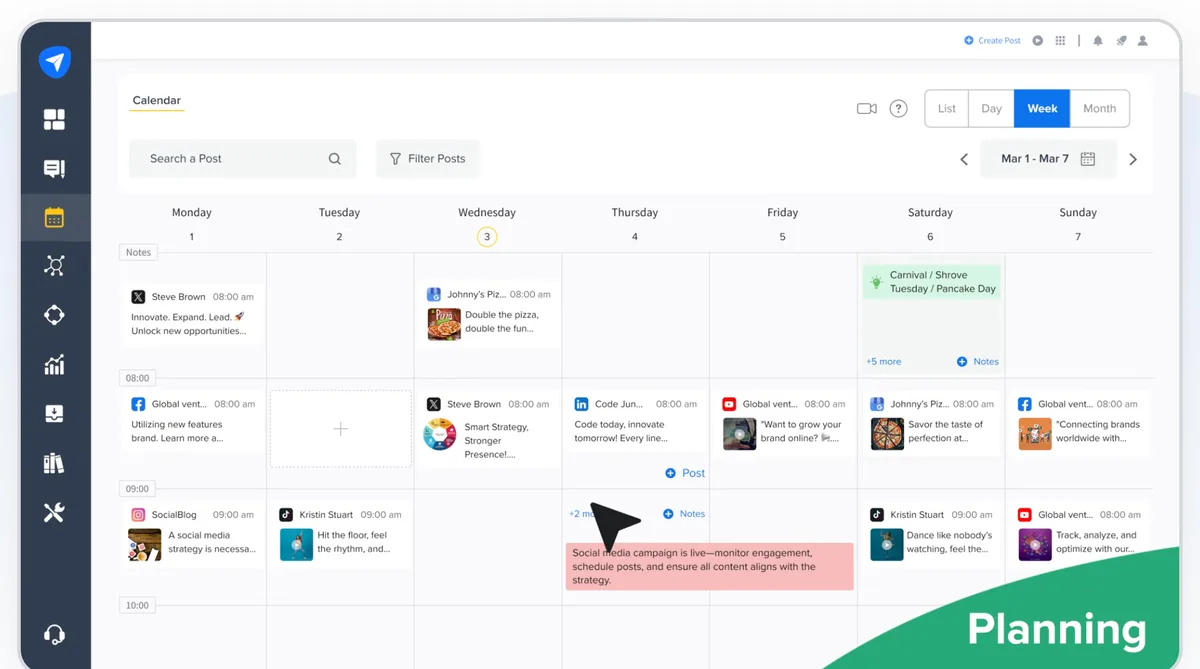Image resolution: width=1200 pixels, height=669 pixels.
Task: Open Global vent Track, analyze, and optimize post
Action: (x=1078, y=534)
